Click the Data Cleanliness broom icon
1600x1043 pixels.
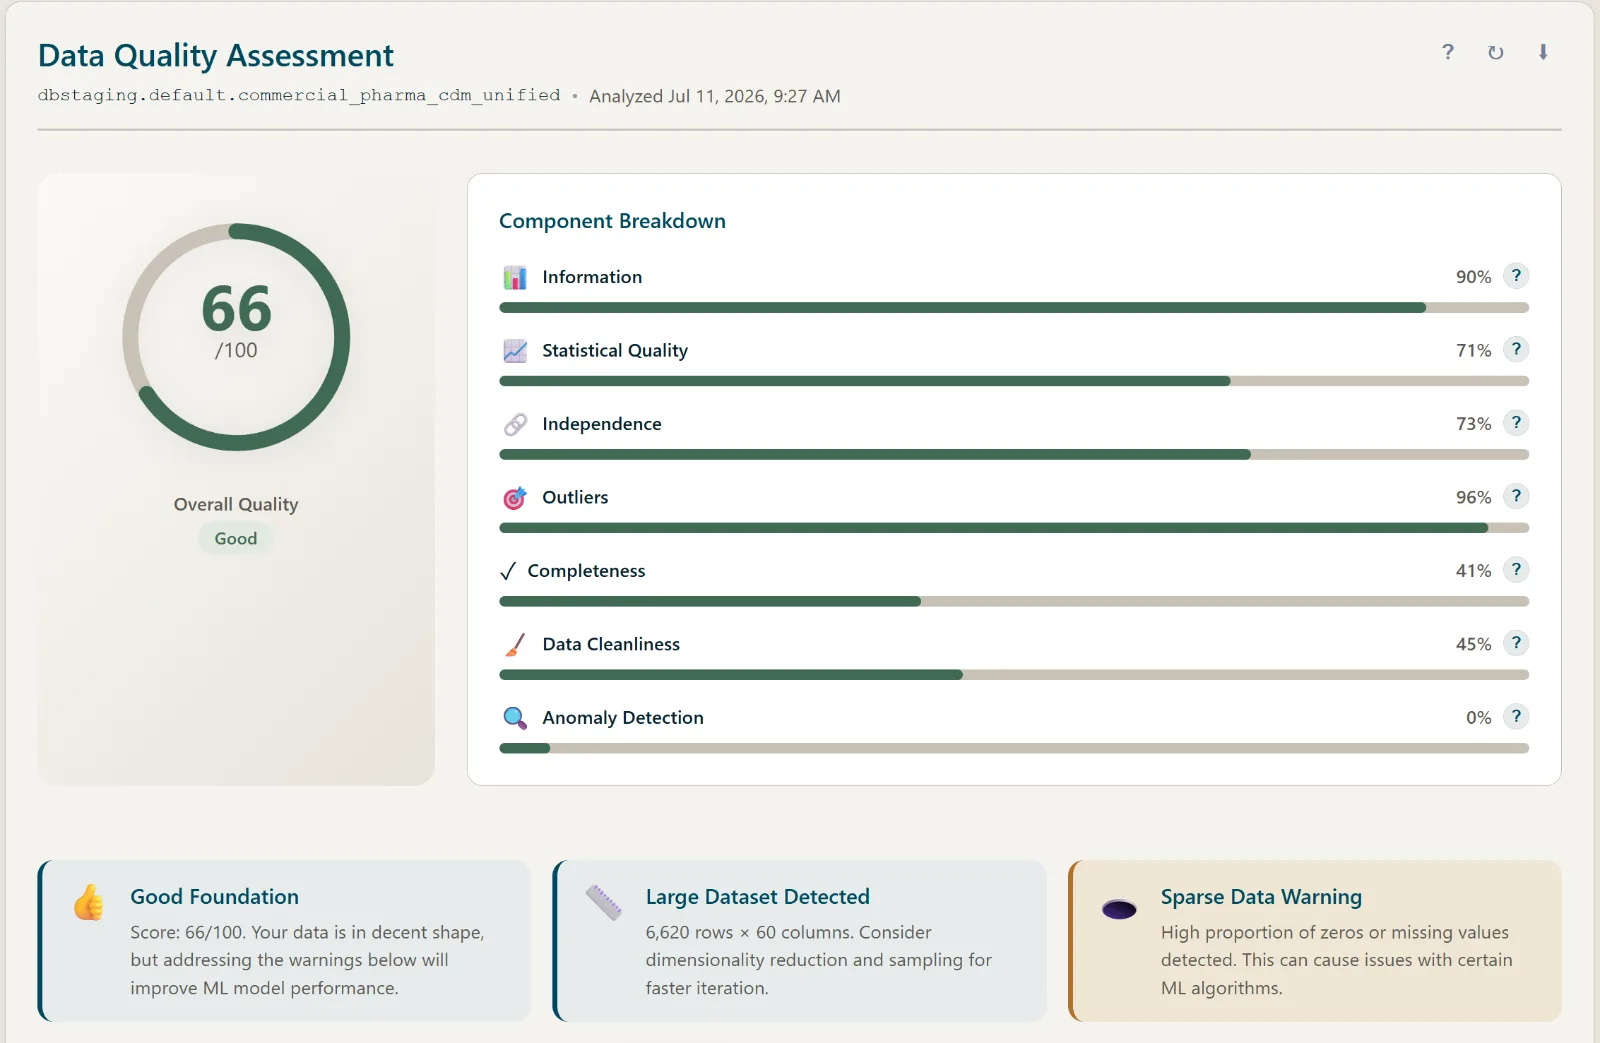point(515,645)
